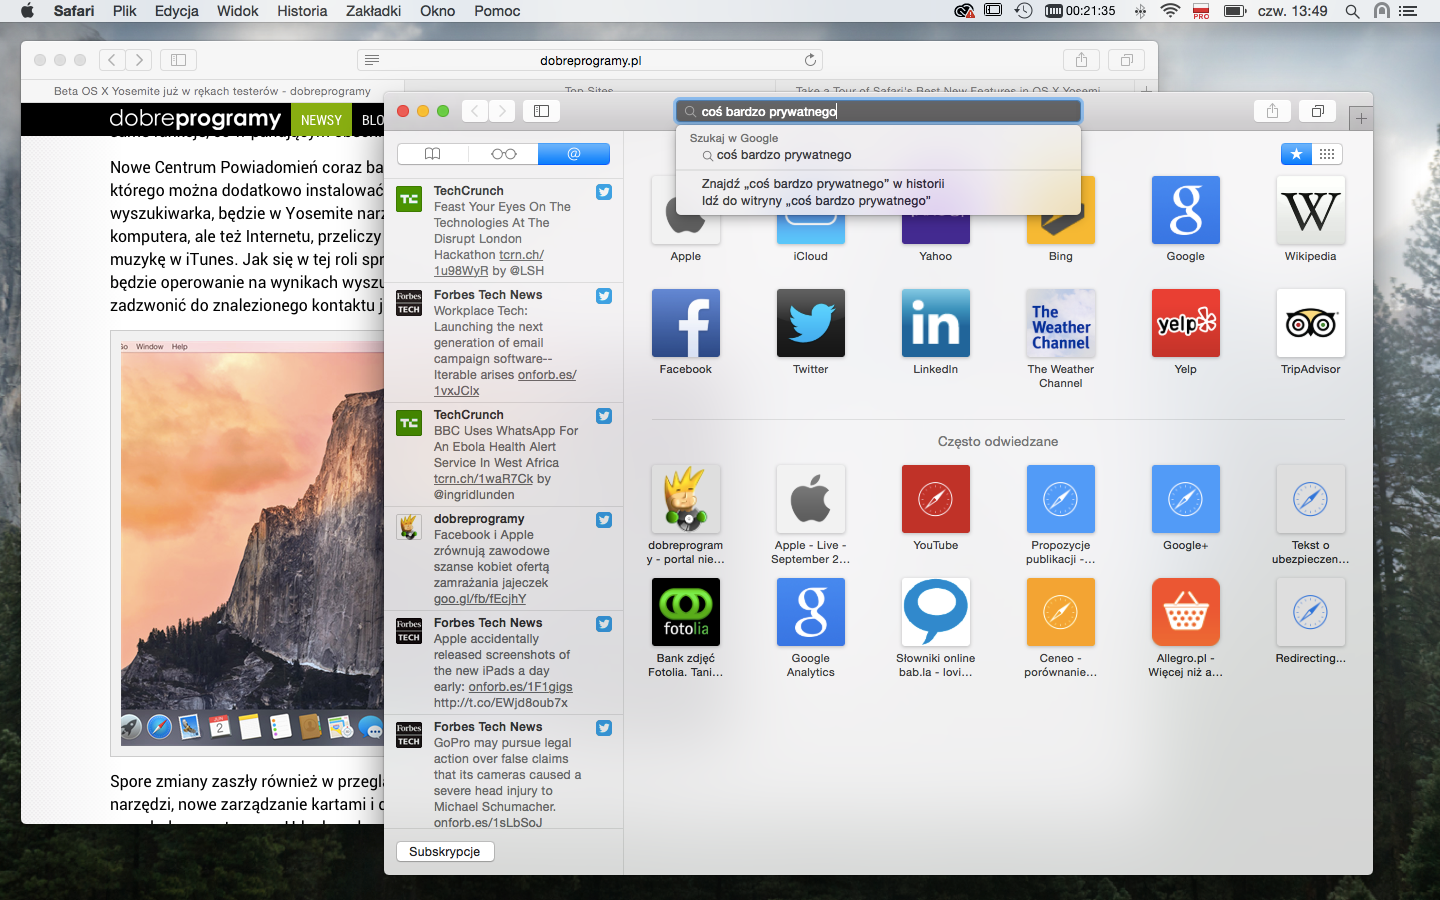Go forward in the front Safari window
Image resolution: width=1440 pixels, height=900 pixels.
pos(503,111)
